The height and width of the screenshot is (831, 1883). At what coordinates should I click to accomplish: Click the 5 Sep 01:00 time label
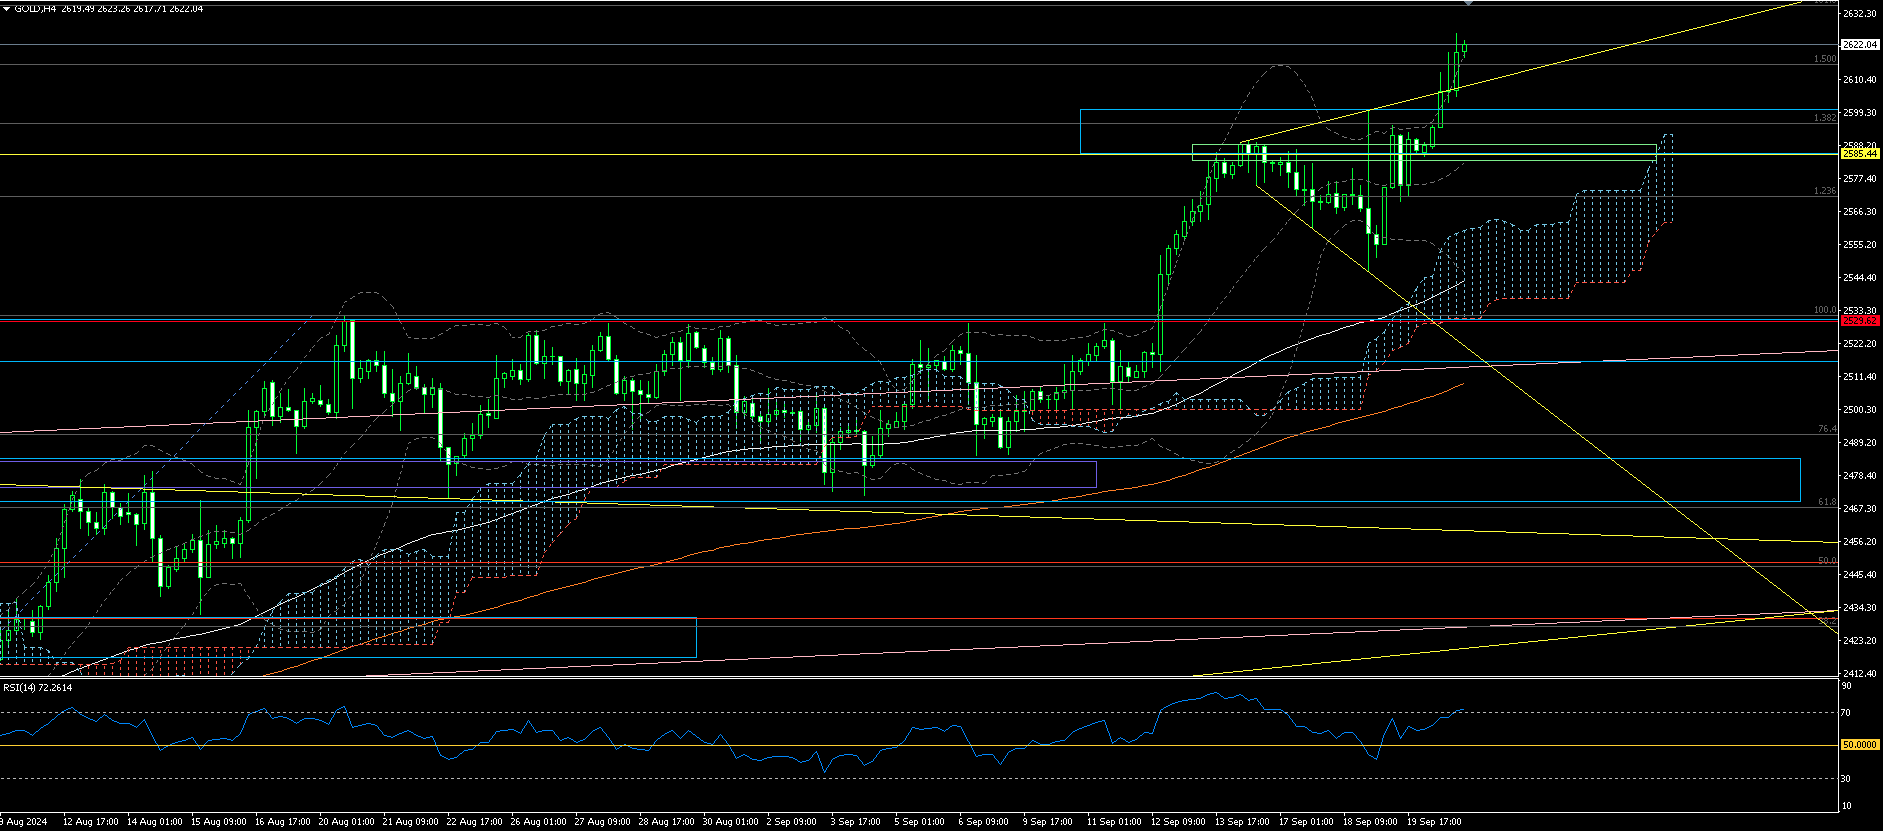[x=920, y=822]
